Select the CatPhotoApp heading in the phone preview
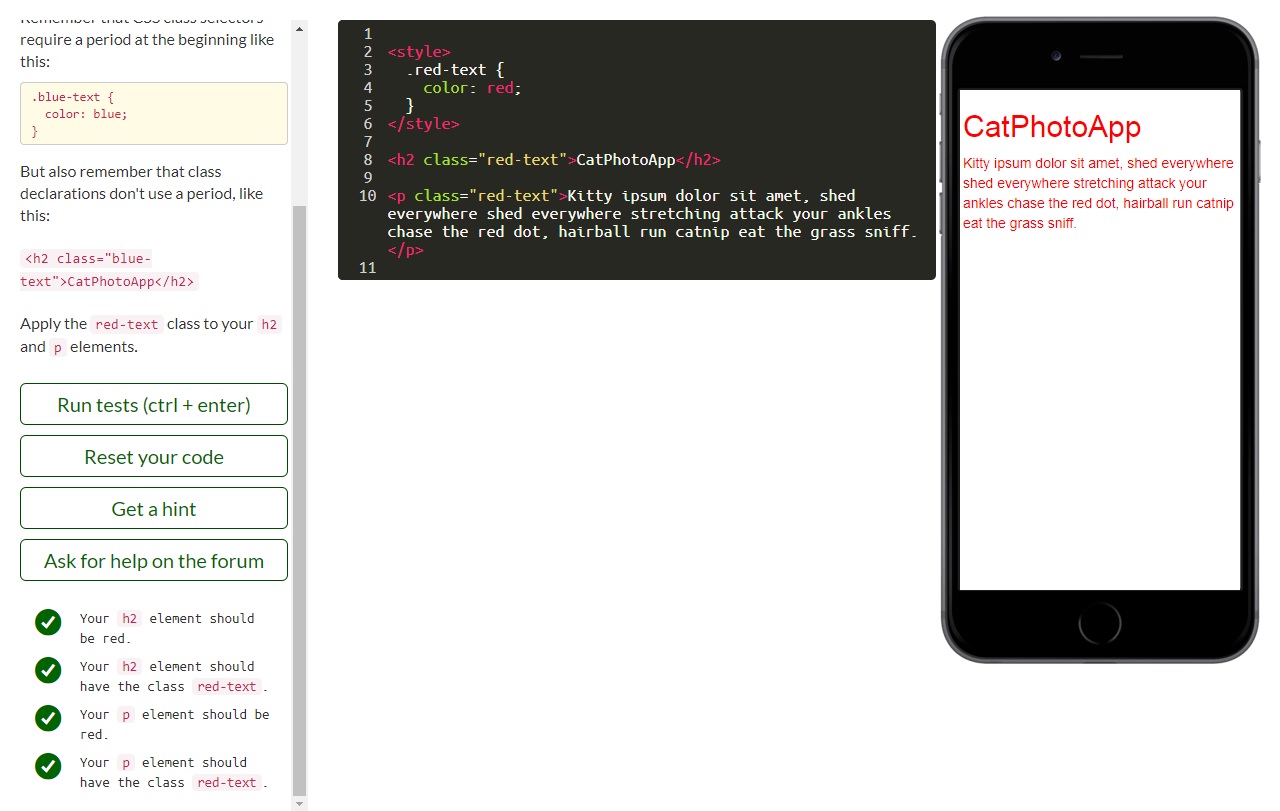The height and width of the screenshot is (811, 1280). [1051, 127]
